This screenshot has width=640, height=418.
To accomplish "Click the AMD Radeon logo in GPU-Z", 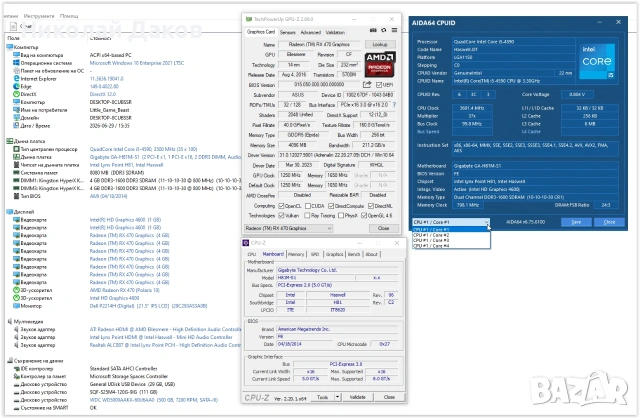I will pos(380,64).
